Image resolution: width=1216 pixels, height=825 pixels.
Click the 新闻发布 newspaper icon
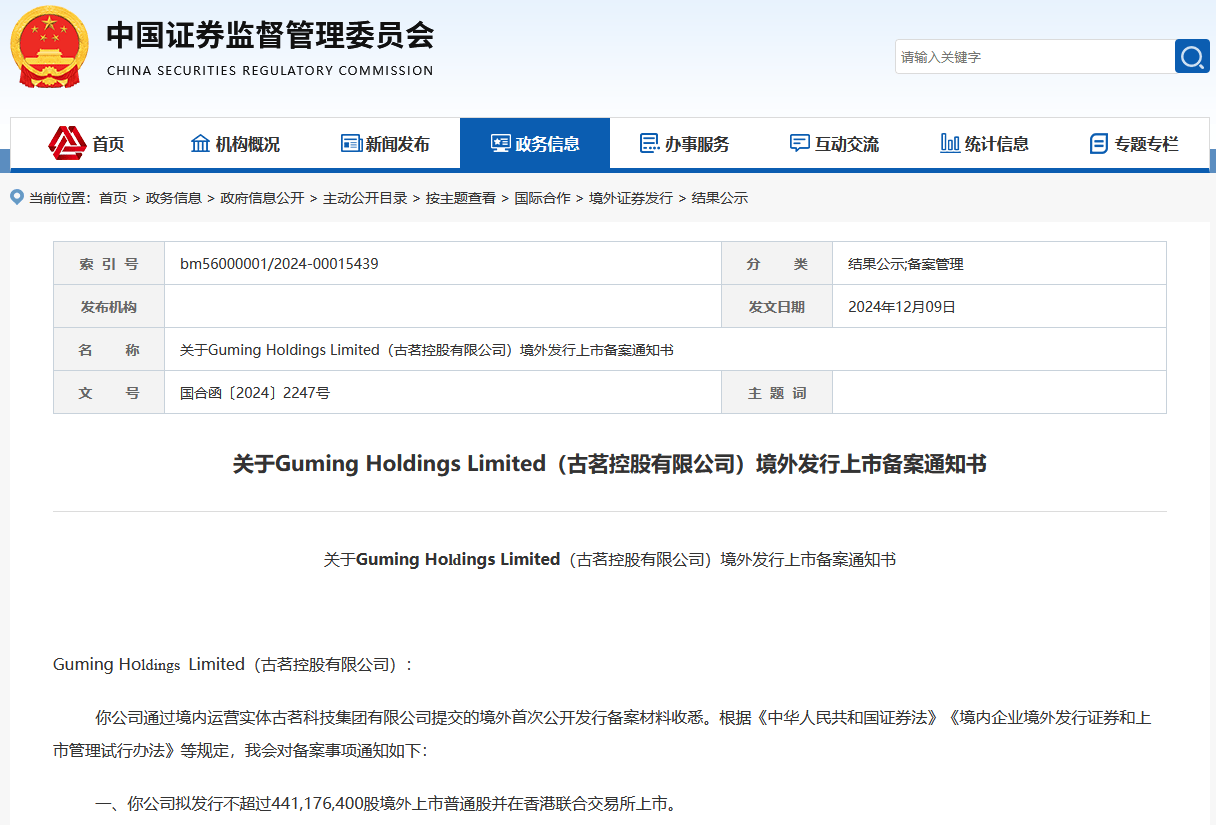pos(351,144)
